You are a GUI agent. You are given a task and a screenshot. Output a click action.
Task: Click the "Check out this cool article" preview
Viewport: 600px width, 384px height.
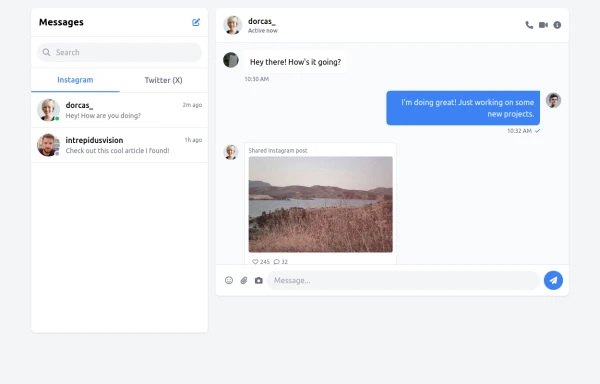pos(117,151)
